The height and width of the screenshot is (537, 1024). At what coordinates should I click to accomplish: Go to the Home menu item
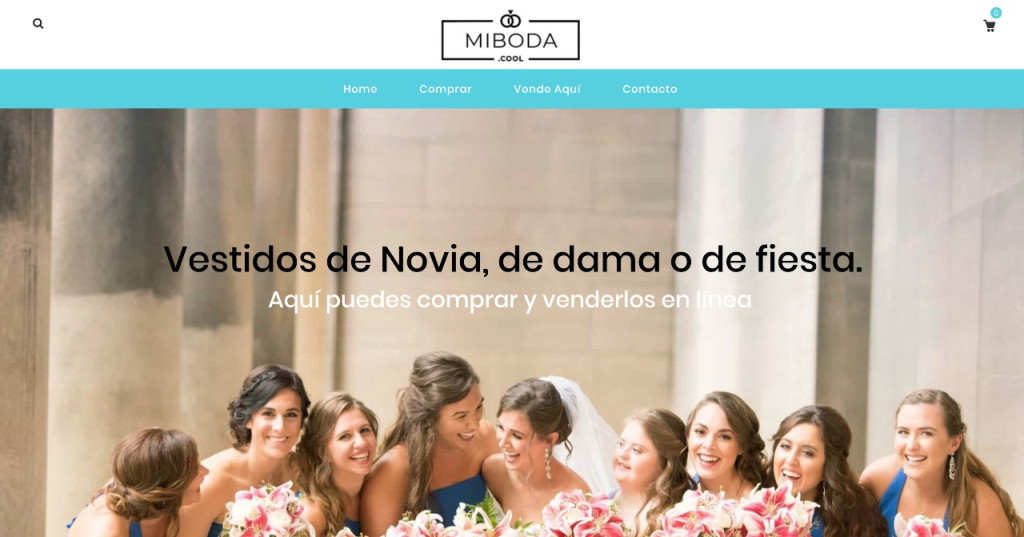pos(360,89)
